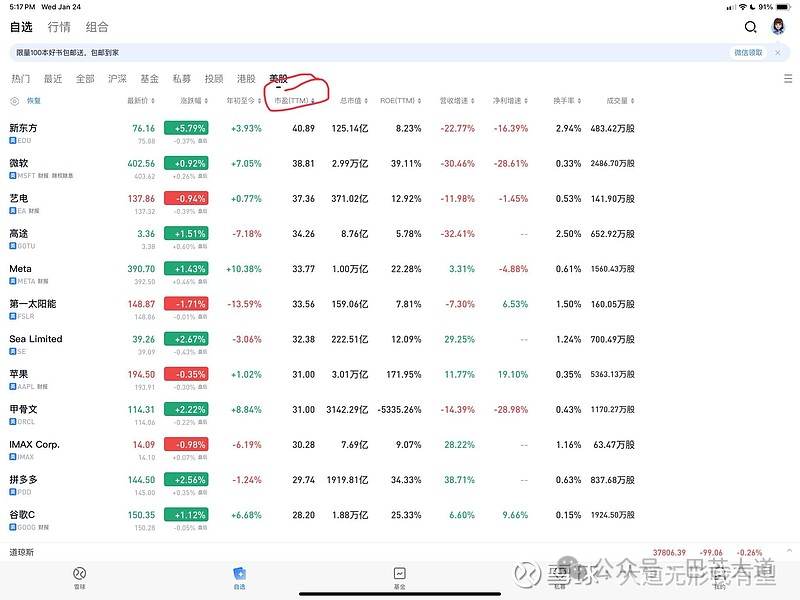Sort by 总市值 column
The height and width of the screenshot is (600, 800).
pos(354,101)
